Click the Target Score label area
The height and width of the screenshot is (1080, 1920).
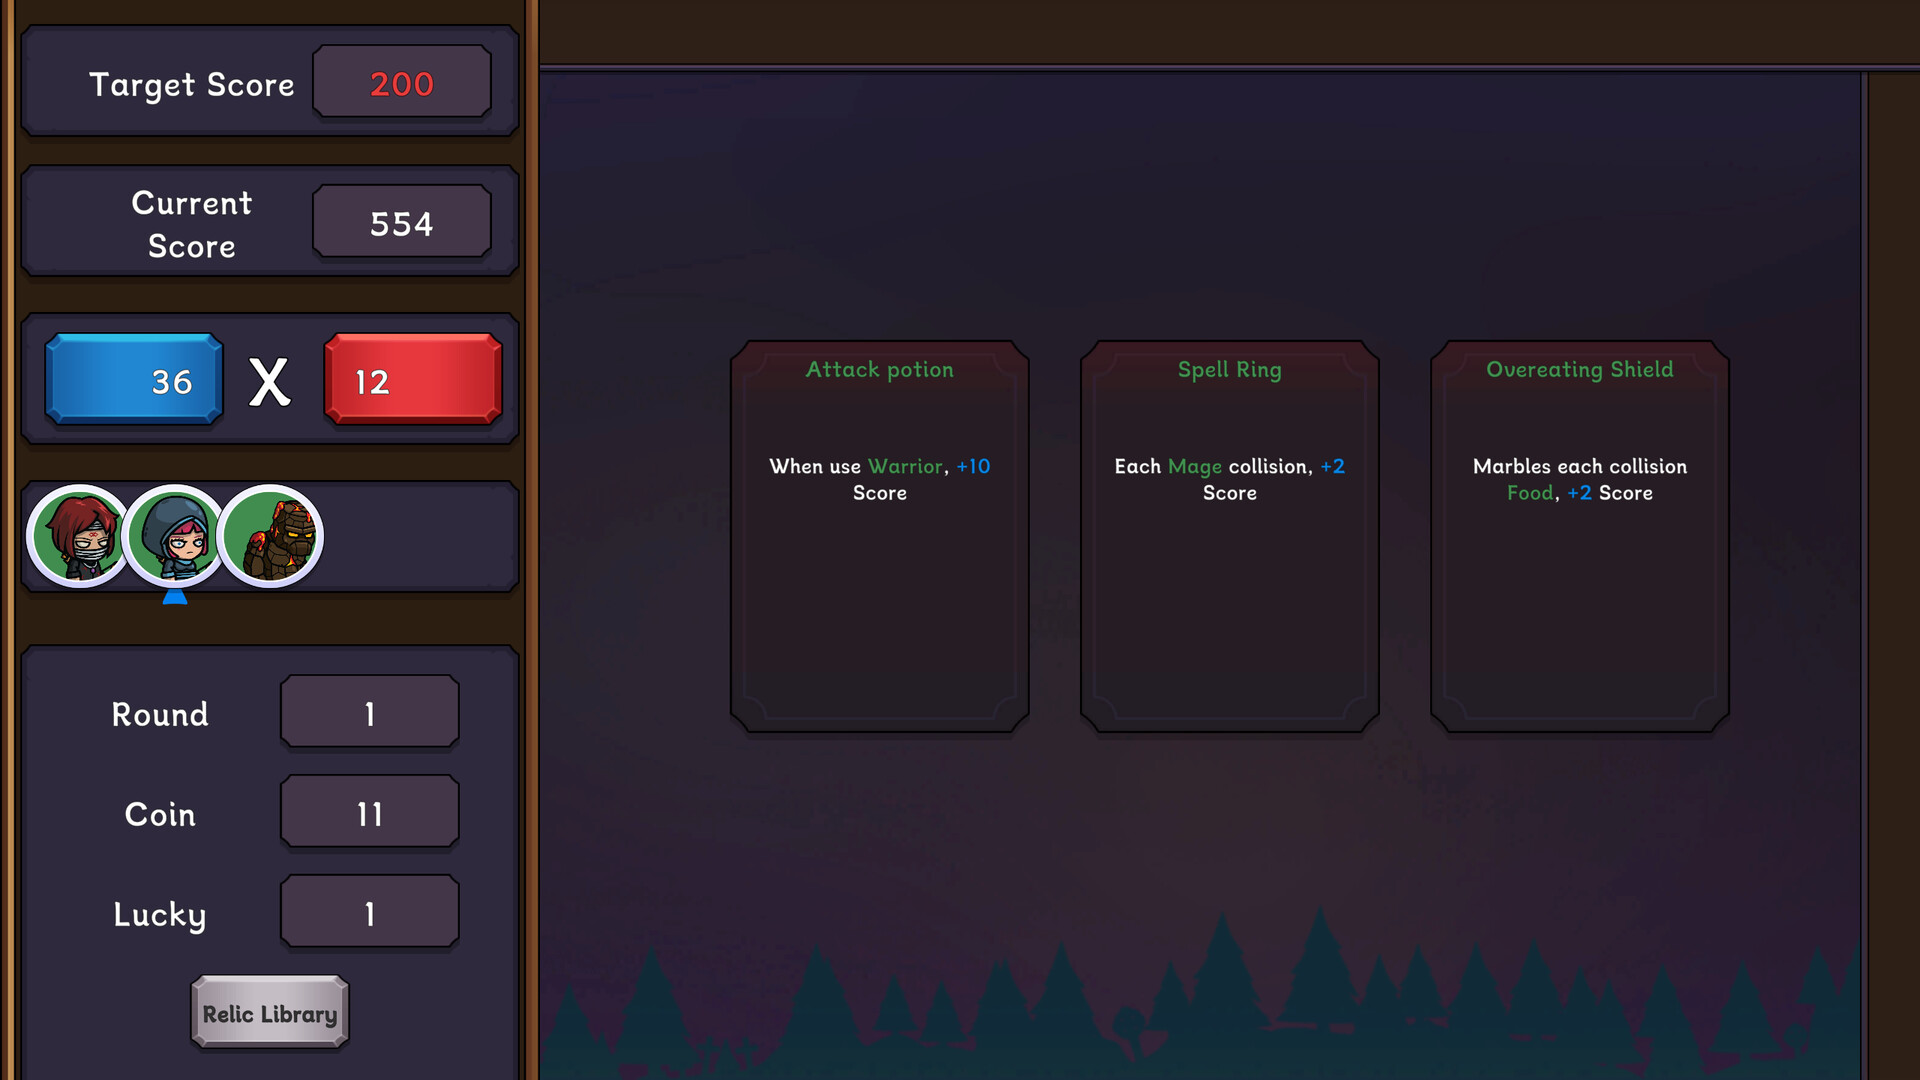tap(191, 84)
